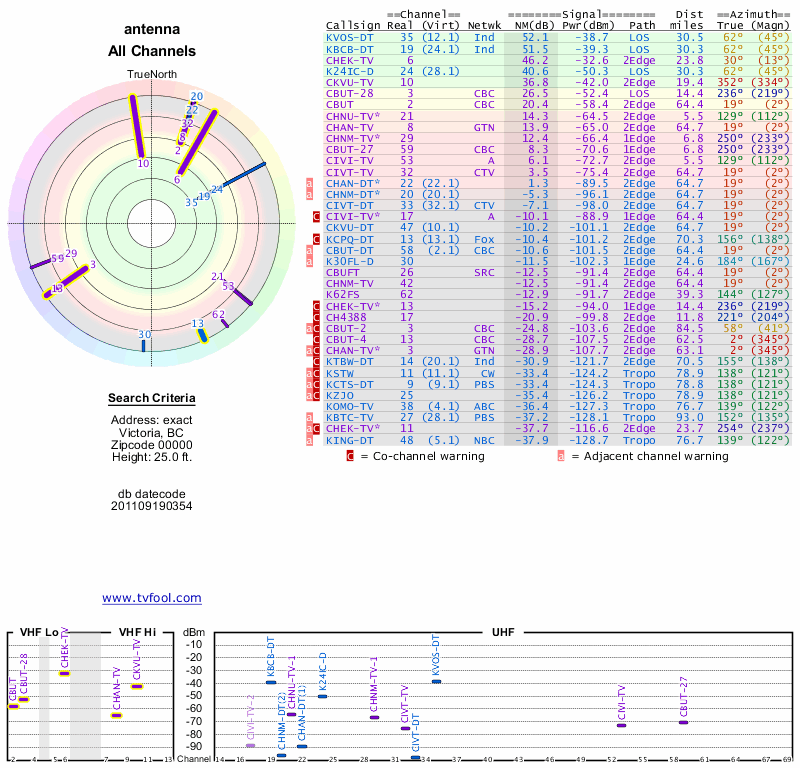Screen dimensions: 800x768
Task: Select the KSTW callsign
Action: tap(340, 374)
